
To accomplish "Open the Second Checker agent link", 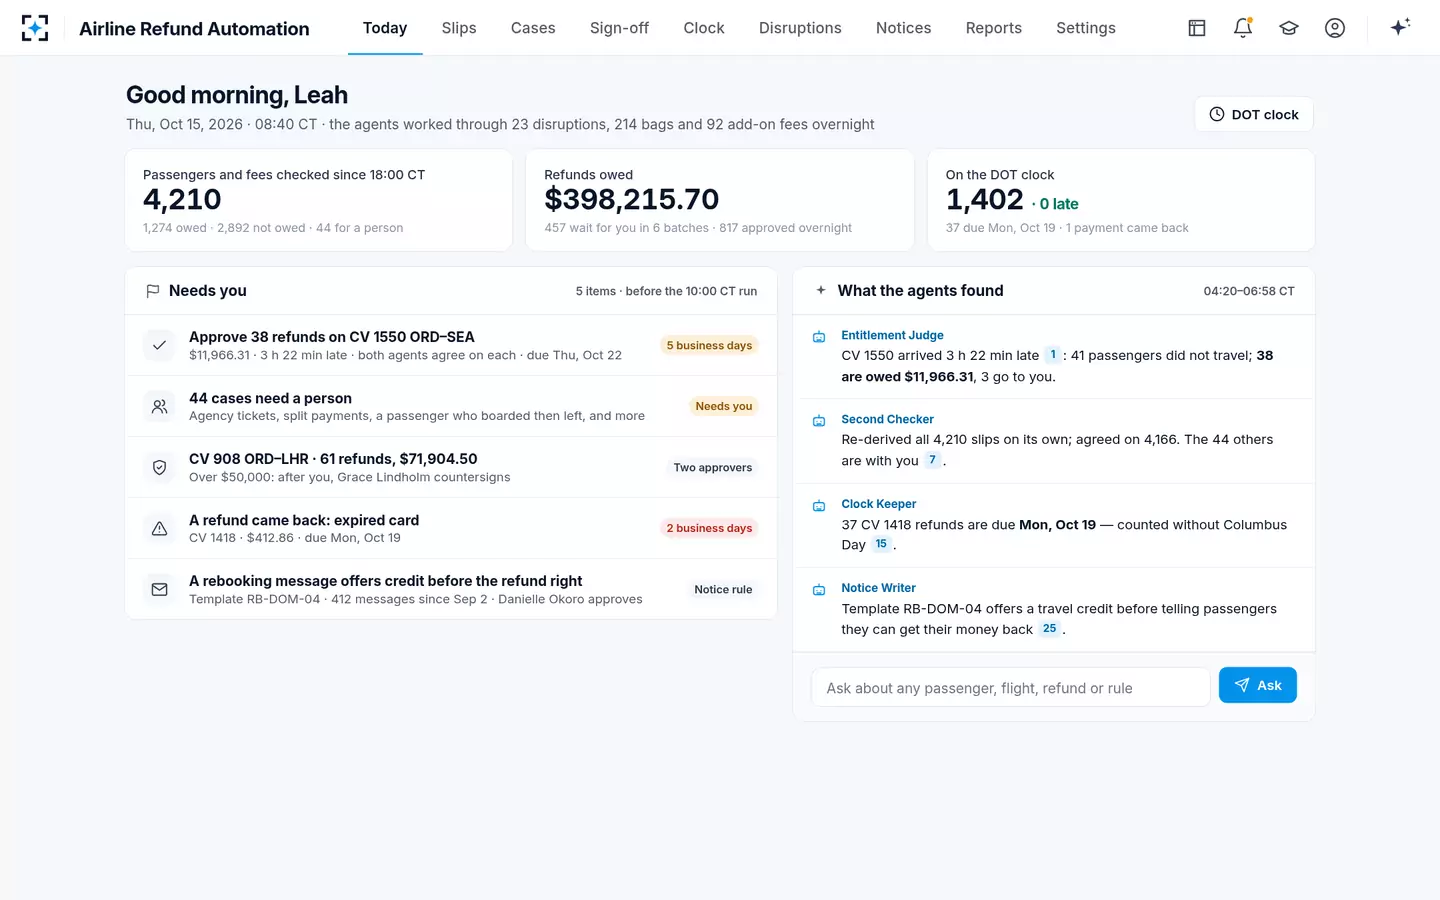I will pyautogui.click(x=888, y=419).
